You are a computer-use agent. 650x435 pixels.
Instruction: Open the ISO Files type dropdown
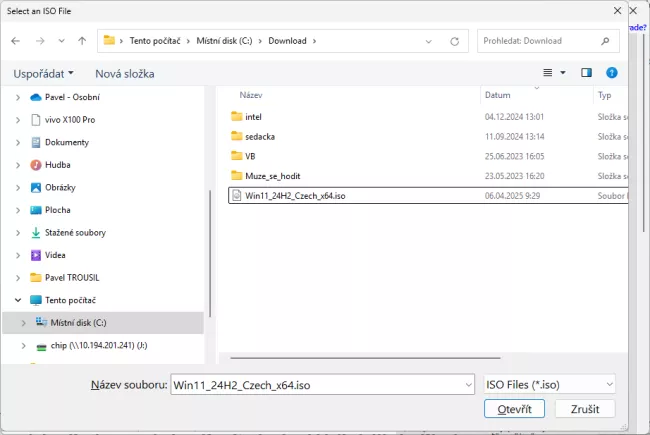[548, 383]
